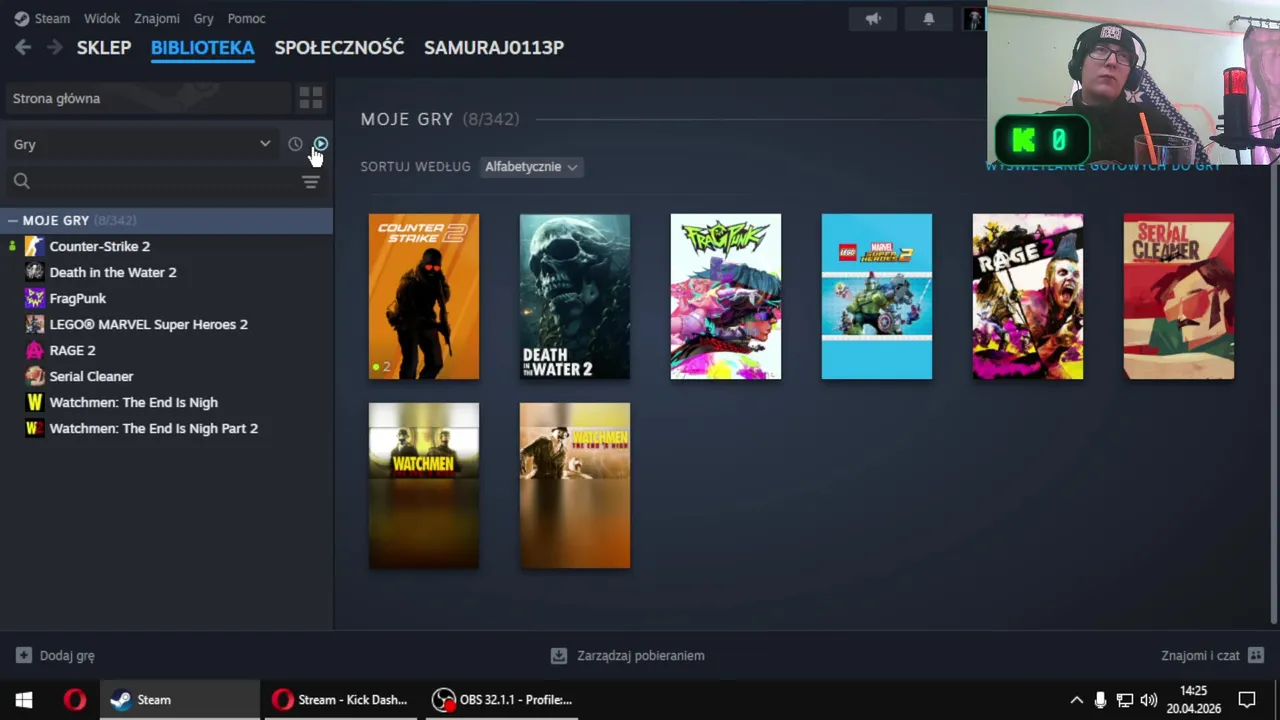
Task: Select Death in the Water 2 in list
Action: pyautogui.click(x=113, y=272)
